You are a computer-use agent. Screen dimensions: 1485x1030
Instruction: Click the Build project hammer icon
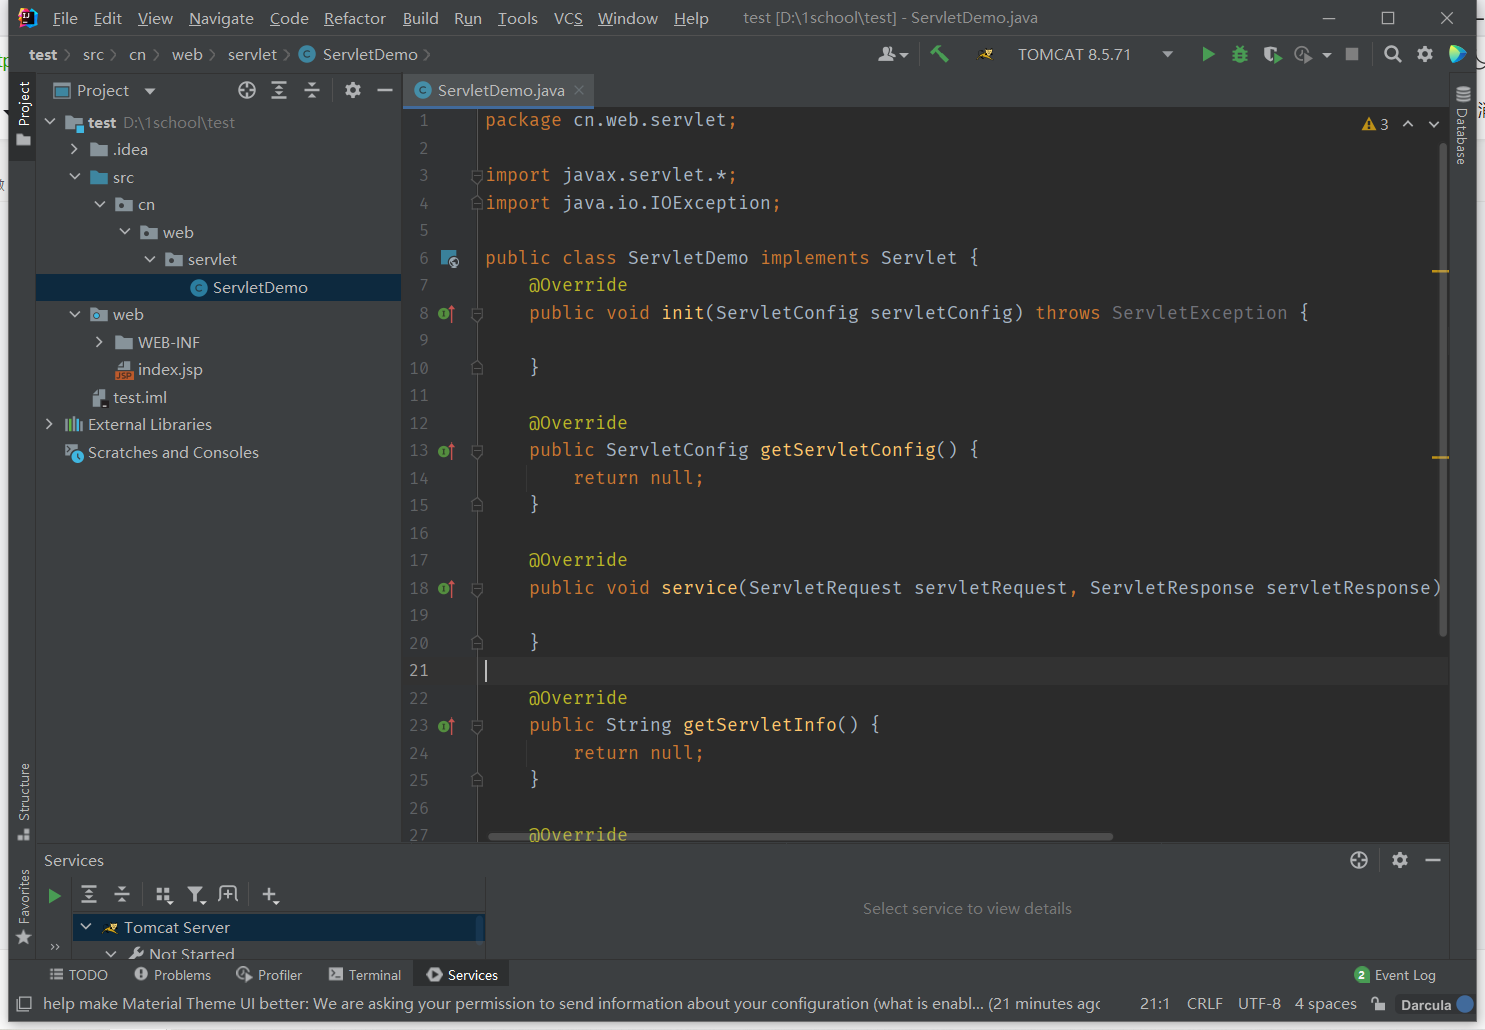point(939,54)
